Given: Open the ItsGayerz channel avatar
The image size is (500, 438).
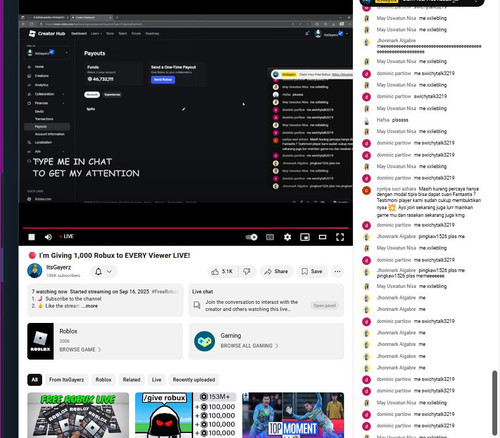Looking at the screenshot, I should pyautogui.click(x=35, y=270).
